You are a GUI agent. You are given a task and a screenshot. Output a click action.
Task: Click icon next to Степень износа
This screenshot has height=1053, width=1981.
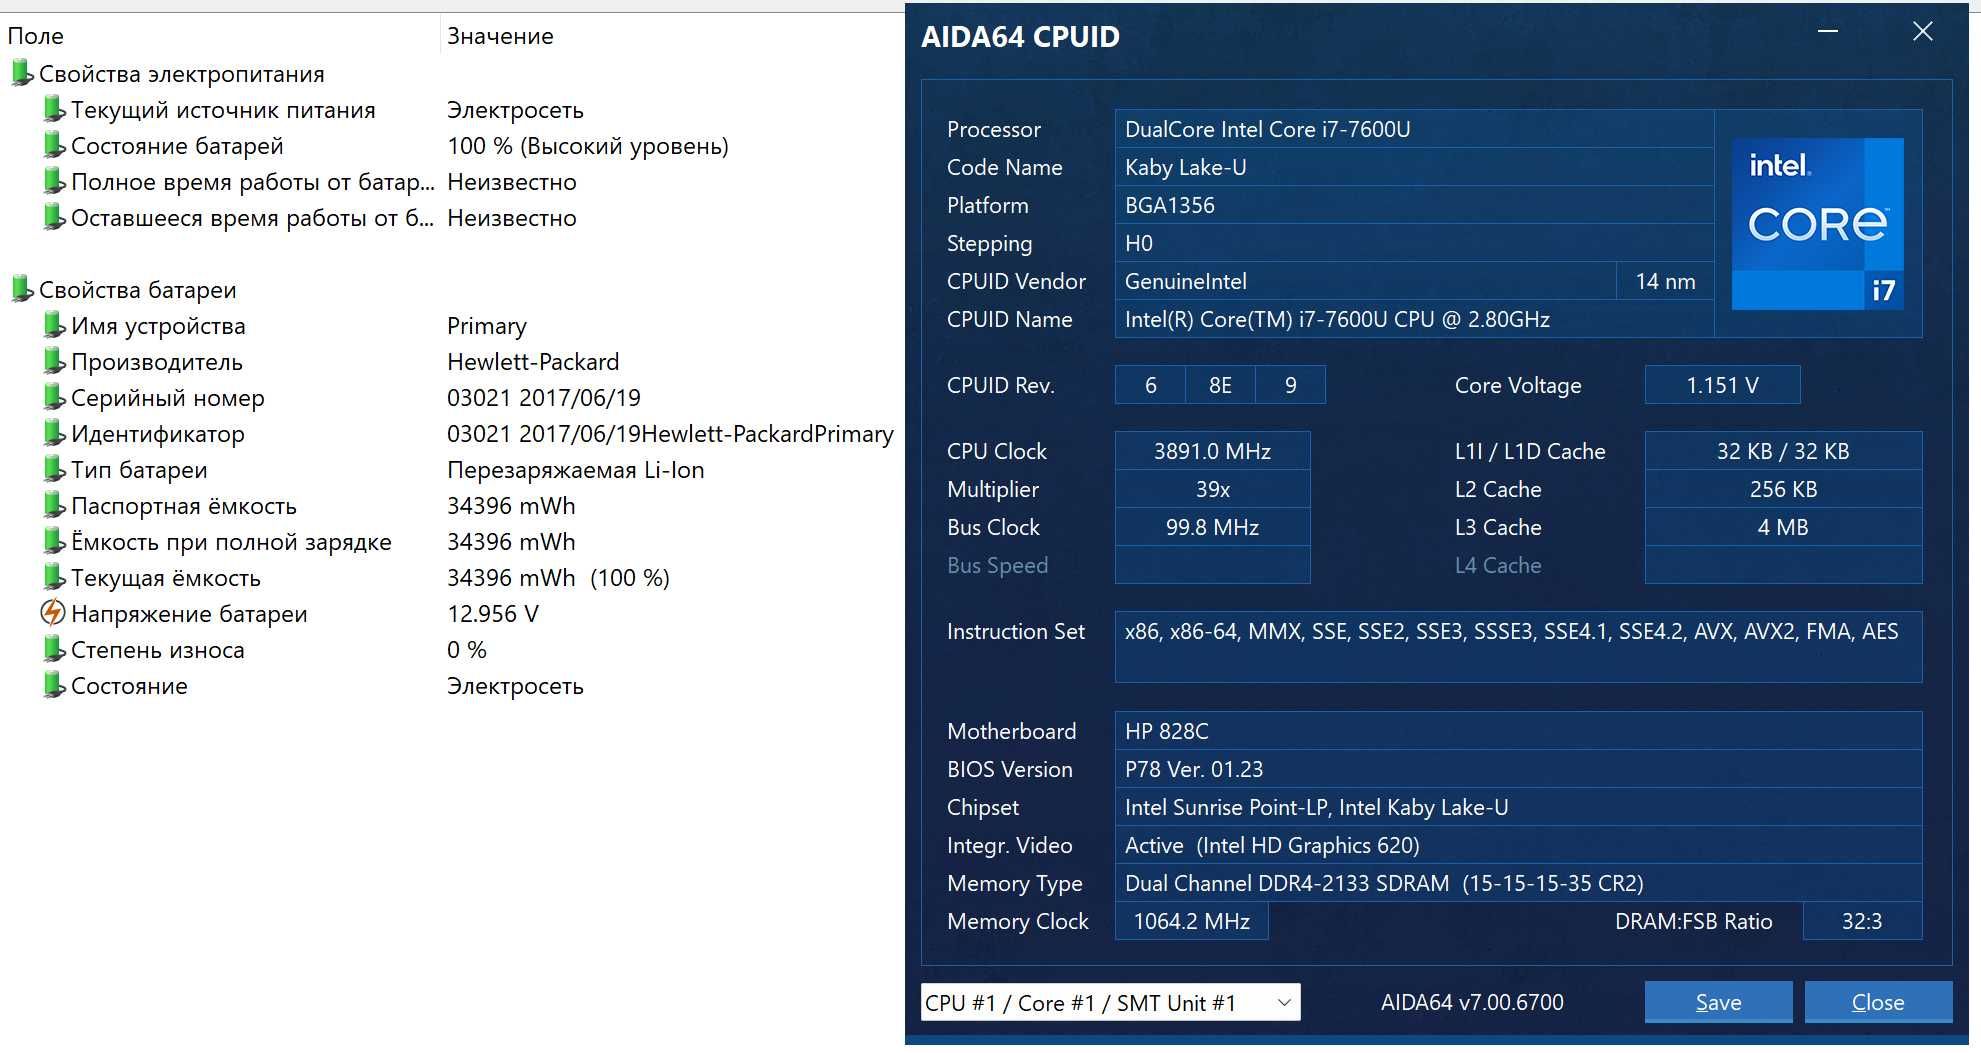click(x=54, y=649)
